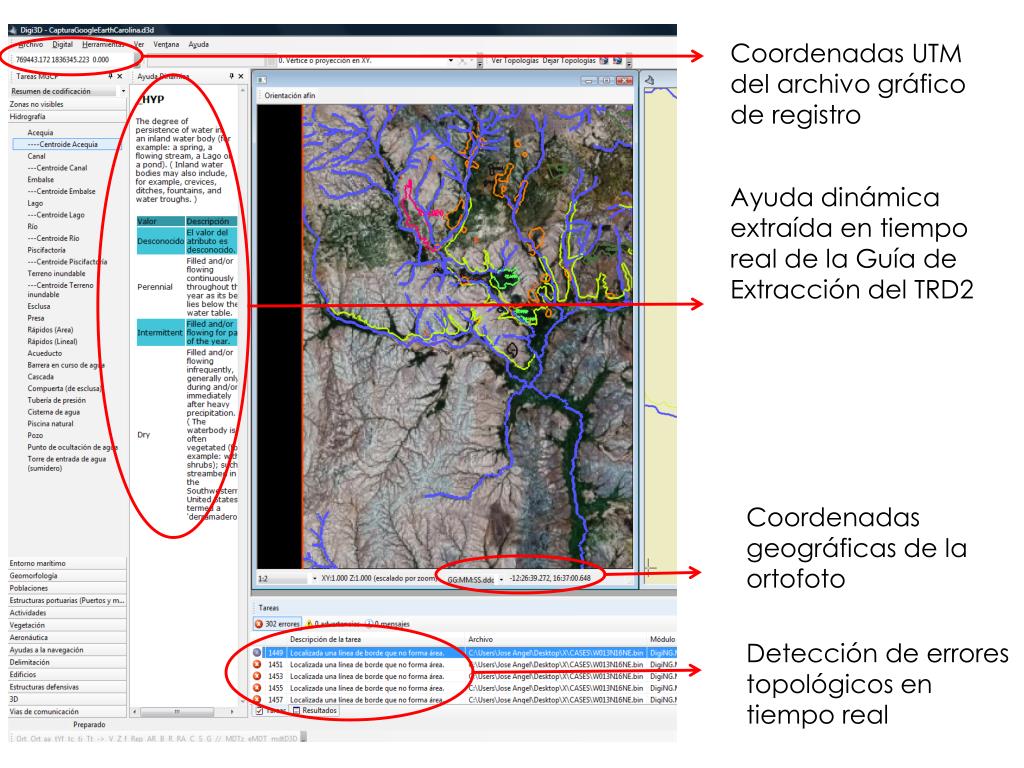Open the GG:MM:SS.ddd coordinate format dropdown

pos(502,579)
